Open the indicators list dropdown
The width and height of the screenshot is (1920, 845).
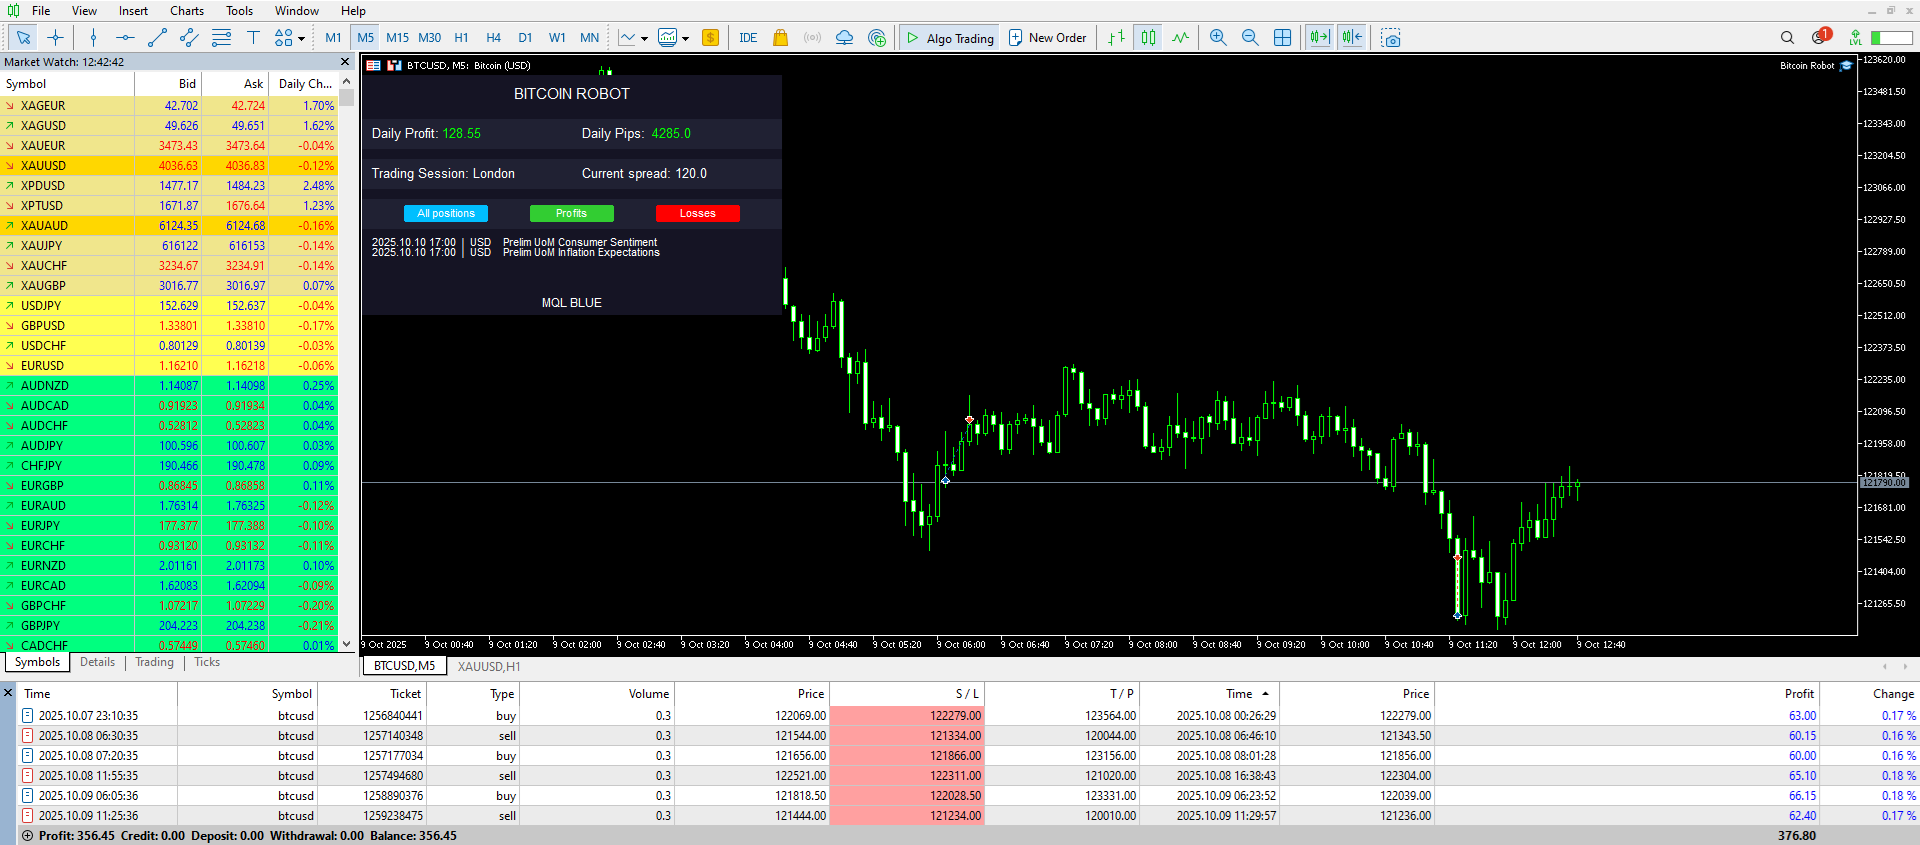[x=632, y=38]
